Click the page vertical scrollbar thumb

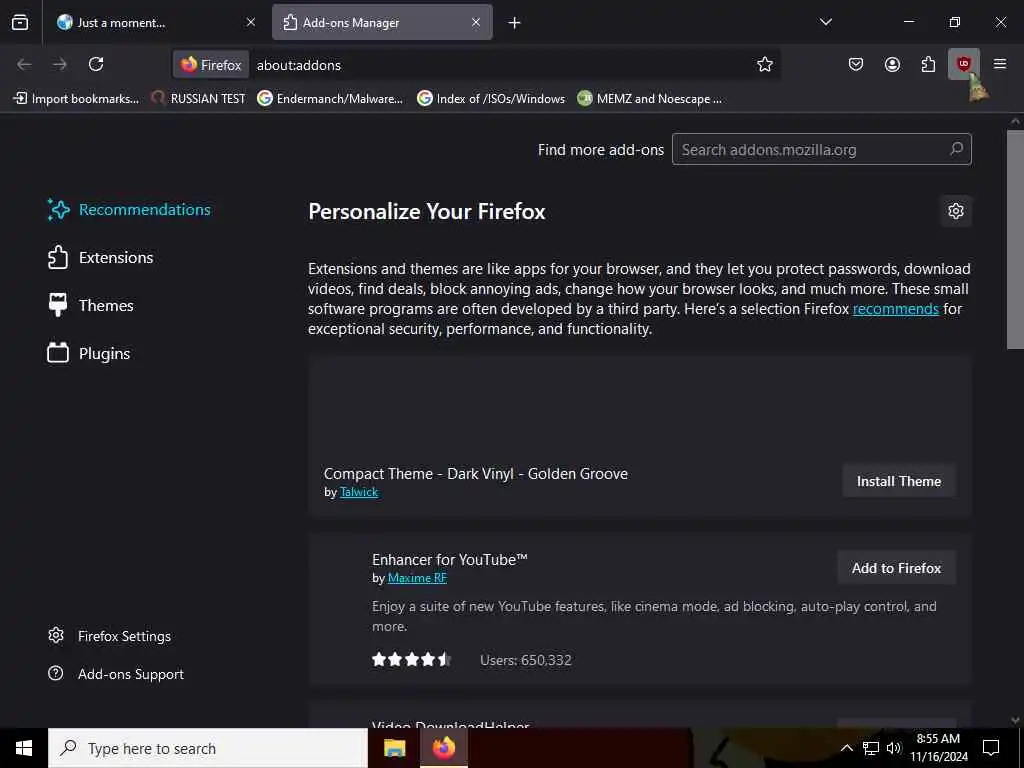point(1015,240)
